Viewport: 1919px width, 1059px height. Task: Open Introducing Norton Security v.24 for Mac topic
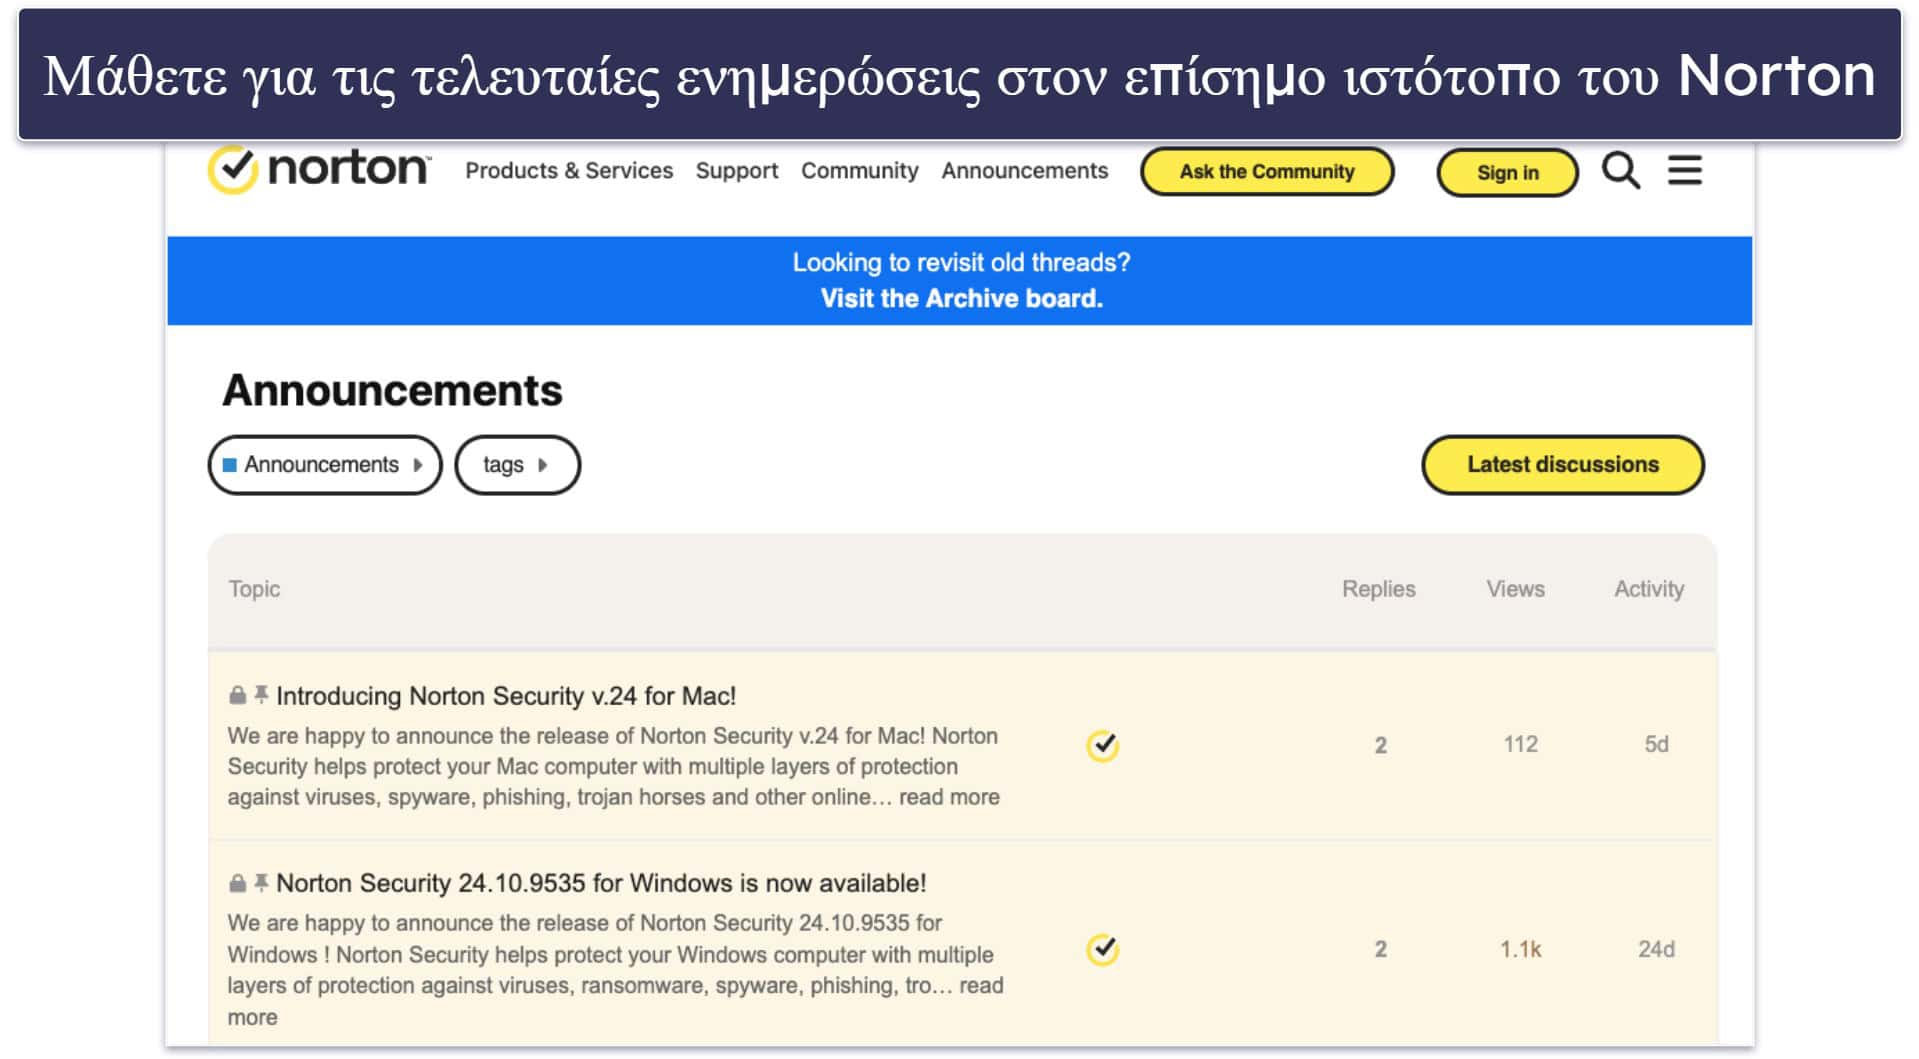point(506,696)
